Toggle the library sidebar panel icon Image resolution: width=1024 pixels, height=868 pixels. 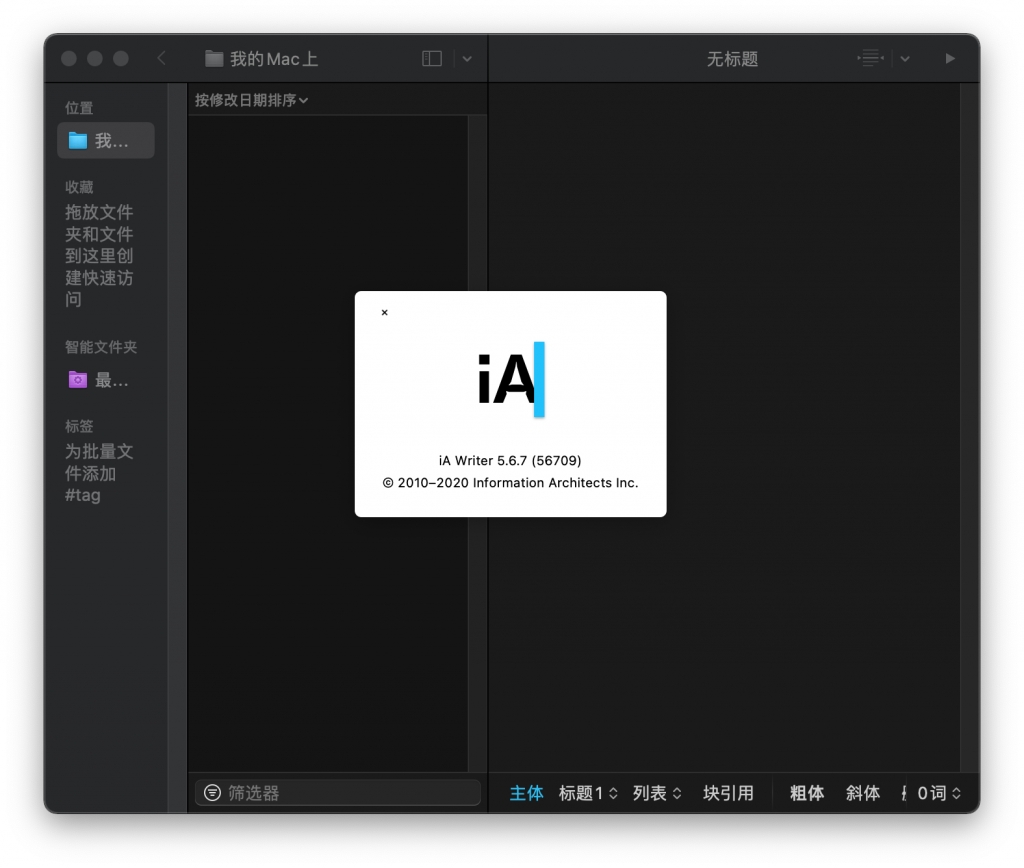(432, 59)
